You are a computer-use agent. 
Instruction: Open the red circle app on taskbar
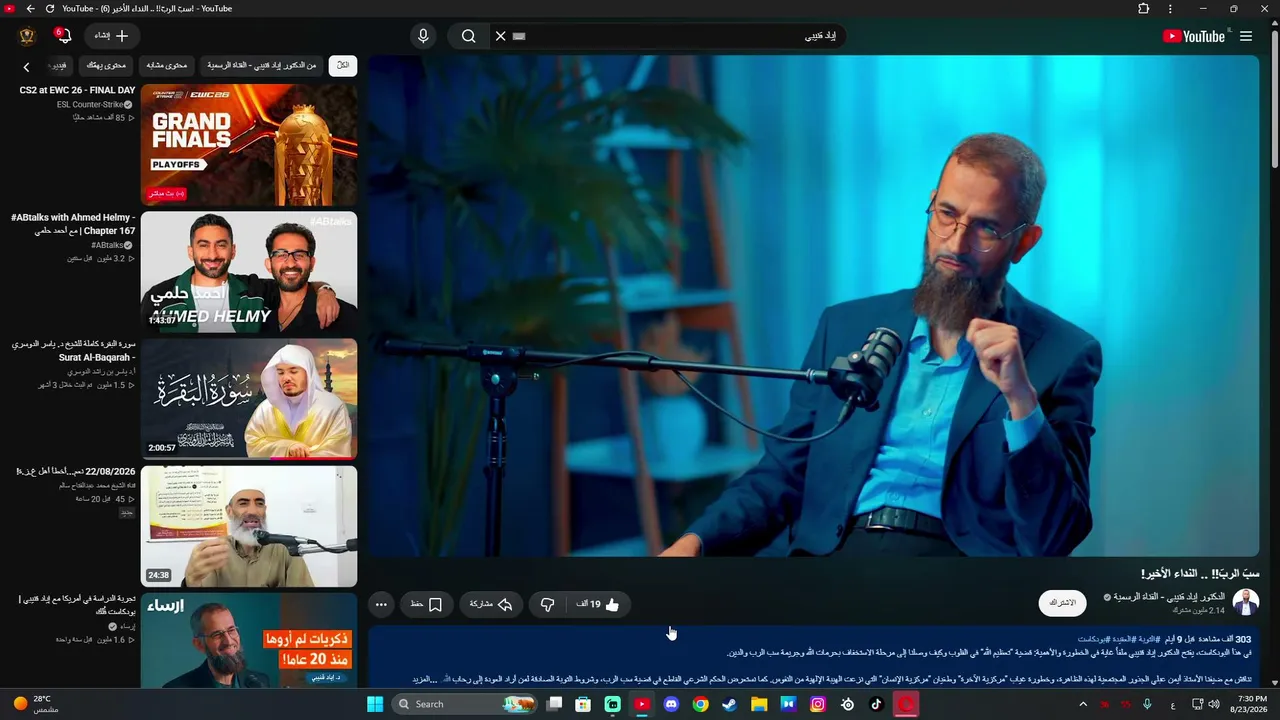pyautogui.click(x=906, y=704)
